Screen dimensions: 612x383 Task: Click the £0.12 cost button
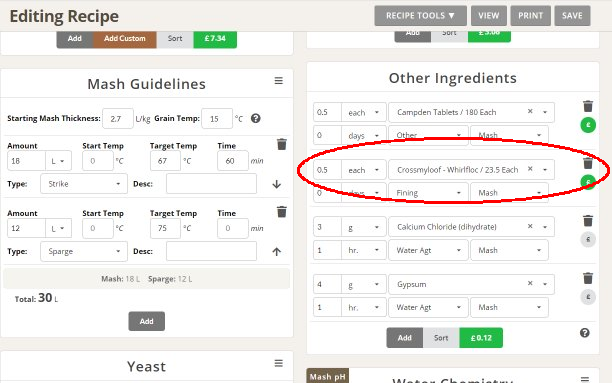(481, 338)
